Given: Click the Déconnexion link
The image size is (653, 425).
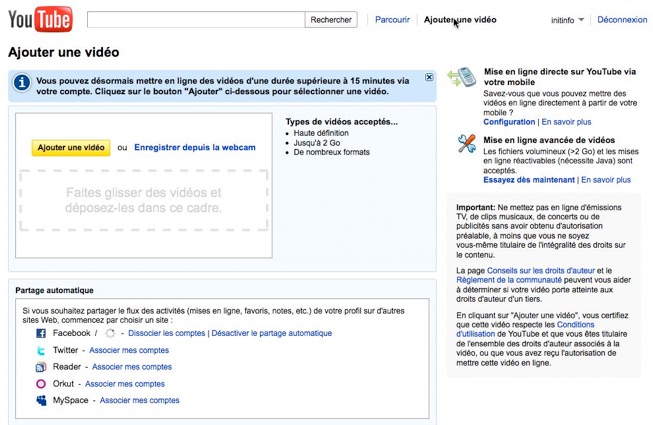Looking at the screenshot, I should pyautogui.click(x=622, y=20).
